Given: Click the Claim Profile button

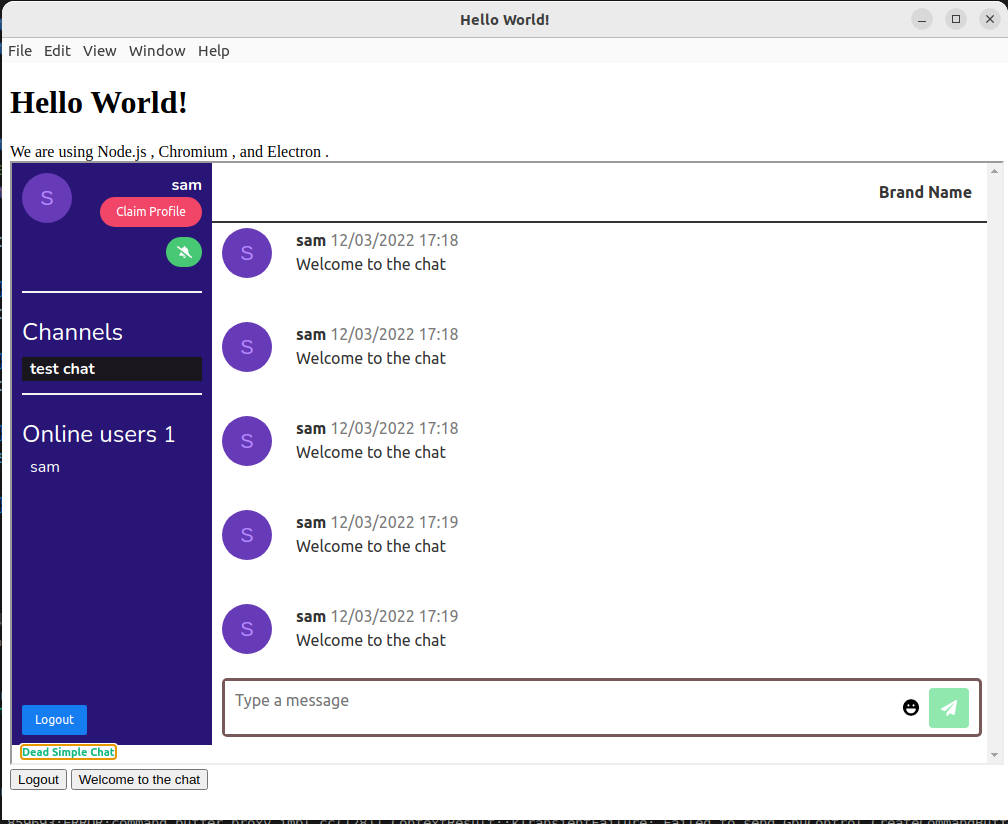Looking at the screenshot, I should click(x=150, y=211).
